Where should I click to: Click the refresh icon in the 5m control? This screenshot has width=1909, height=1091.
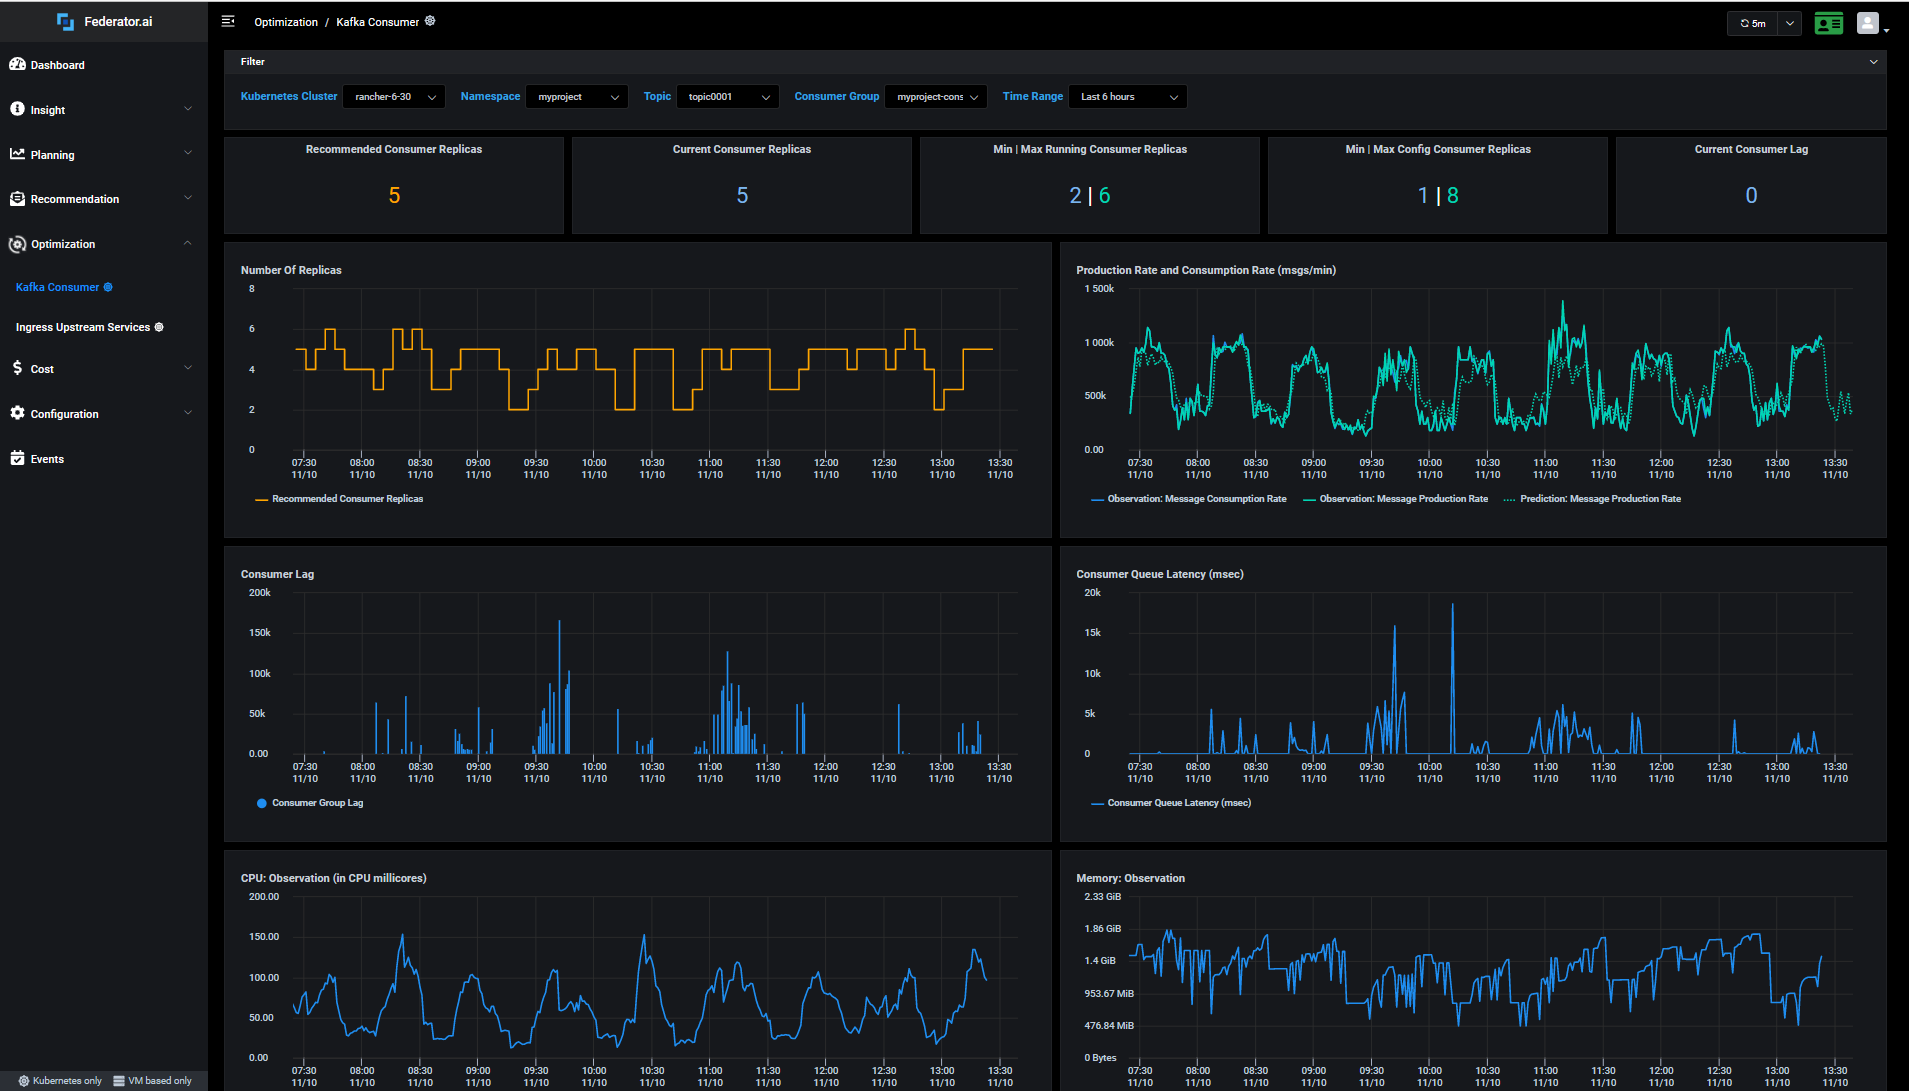(x=1745, y=23)
